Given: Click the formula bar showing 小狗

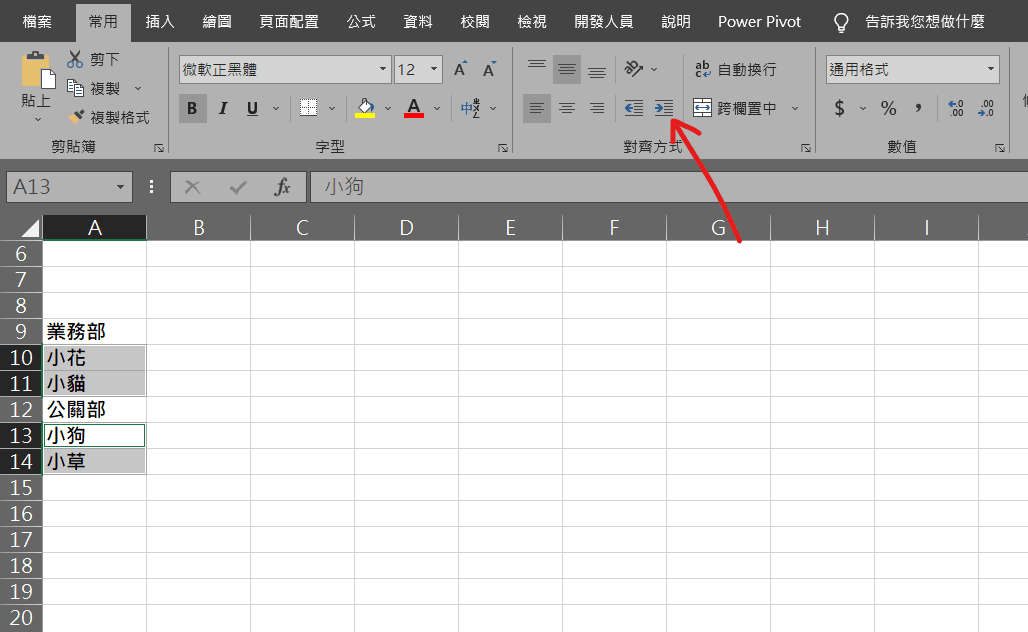Looking at the screenshot, I should coord(669,187).
